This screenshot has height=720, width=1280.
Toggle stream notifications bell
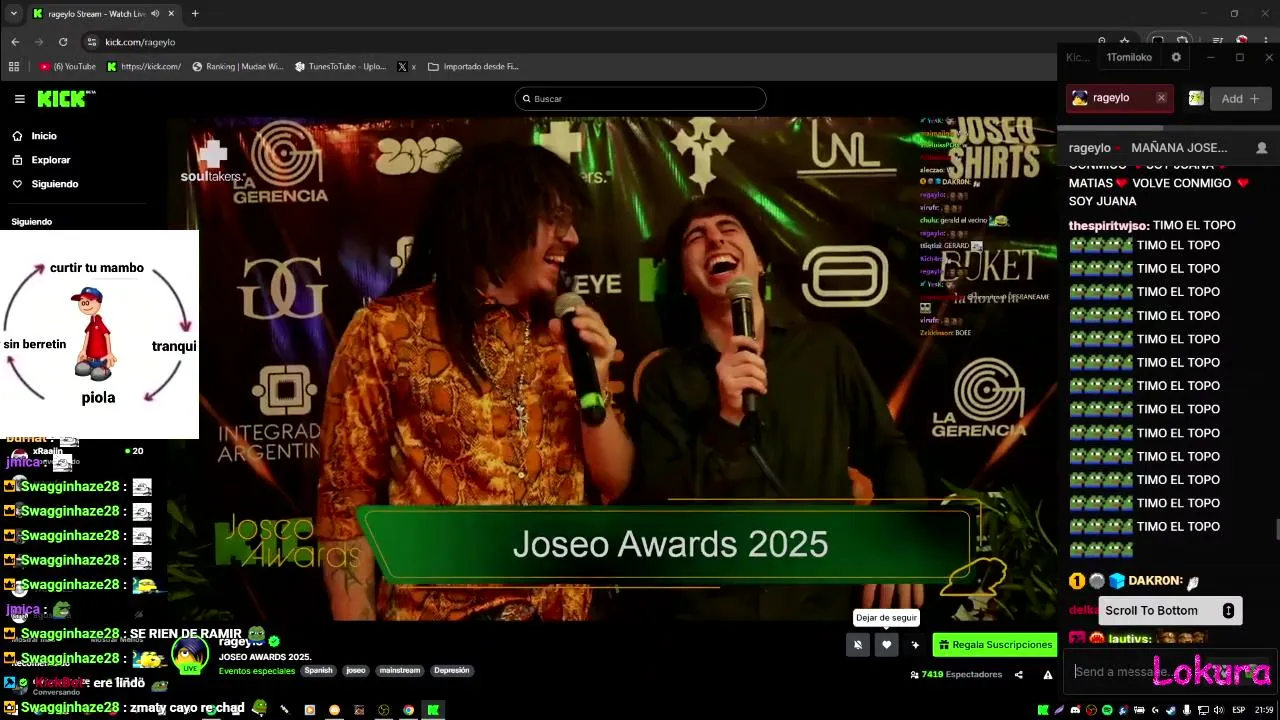coord(857,645)
